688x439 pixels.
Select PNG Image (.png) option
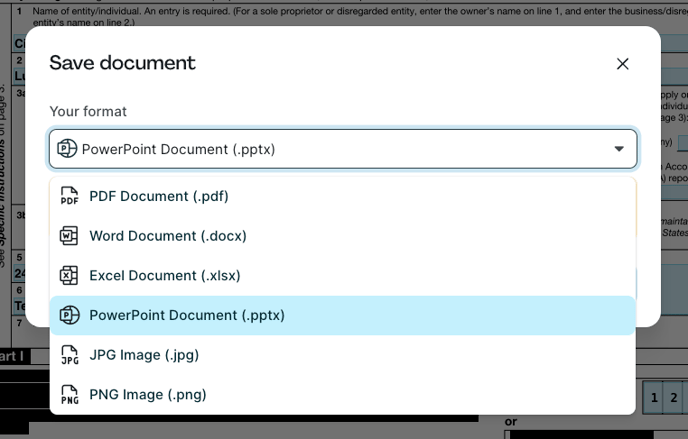click(x=343, y=394)
